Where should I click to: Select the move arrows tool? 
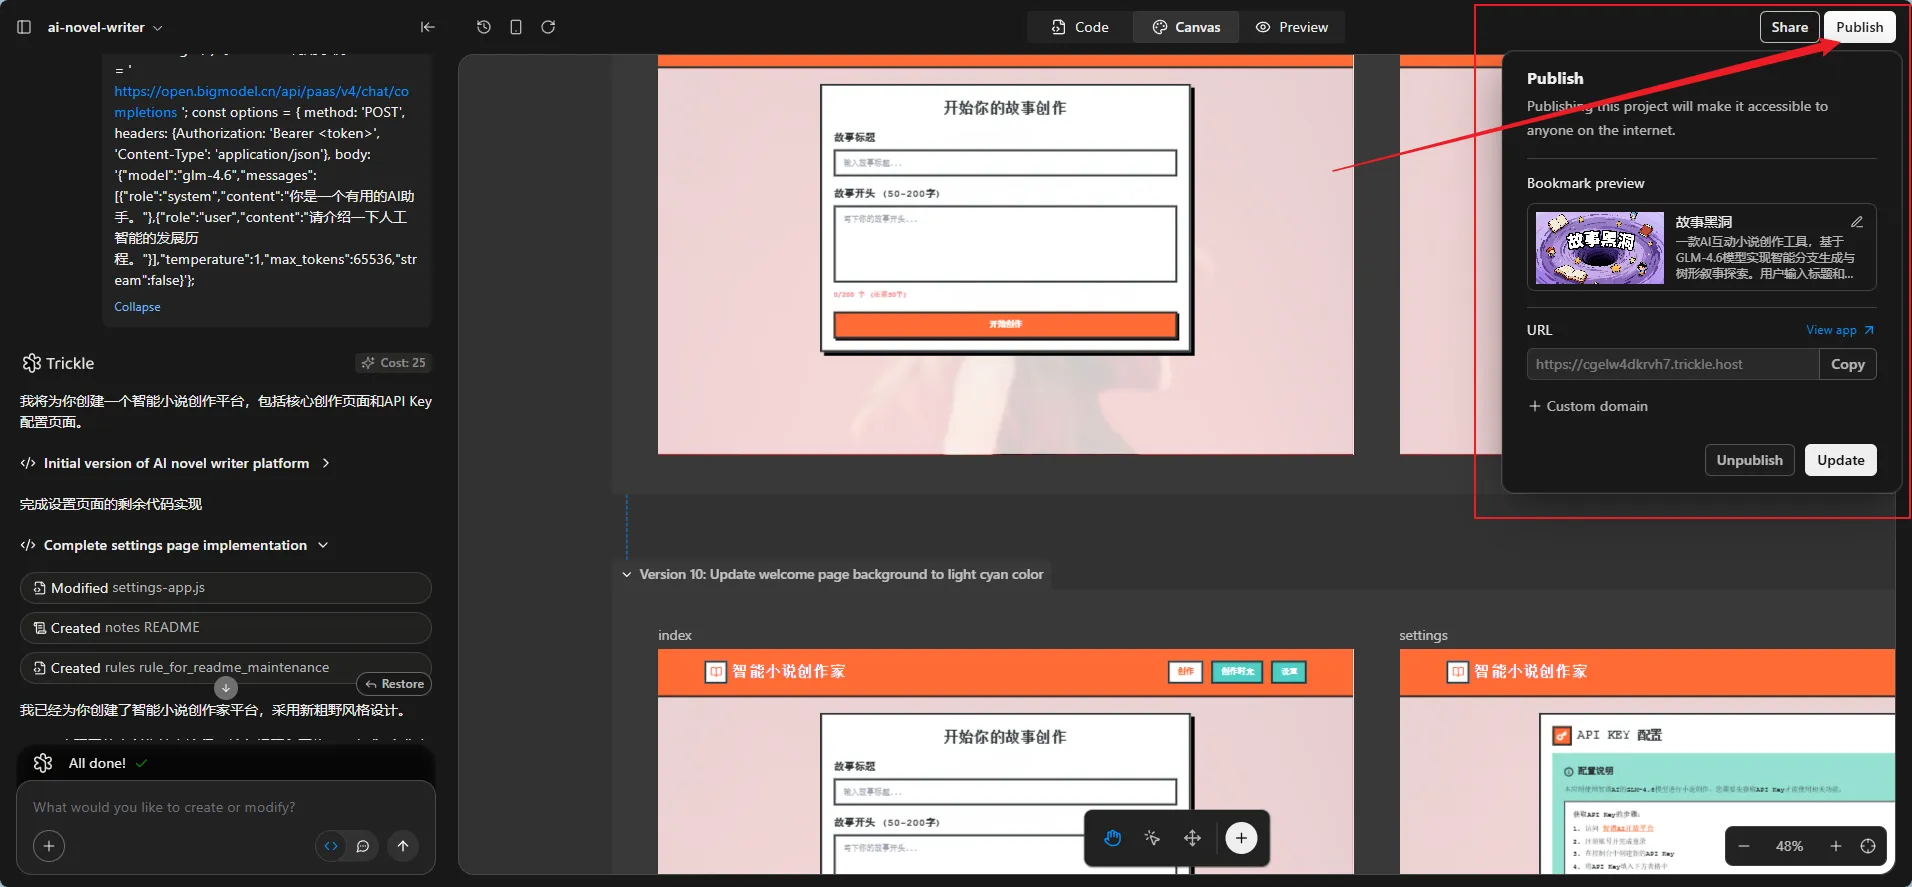pyautogui.click(x=1192, y=838)
